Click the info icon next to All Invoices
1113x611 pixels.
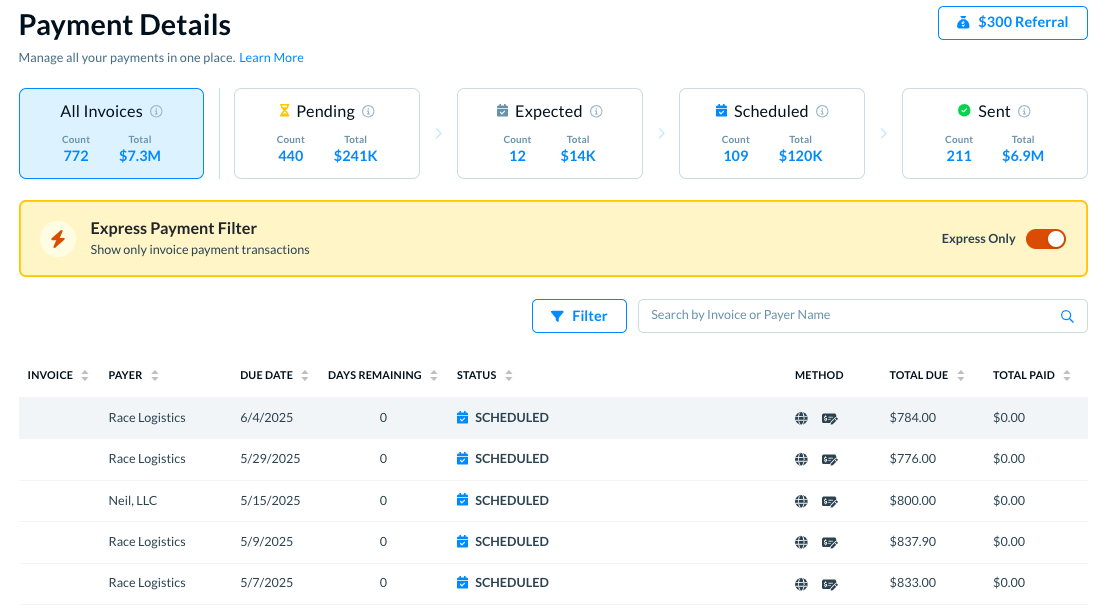(x=157, y=112)
